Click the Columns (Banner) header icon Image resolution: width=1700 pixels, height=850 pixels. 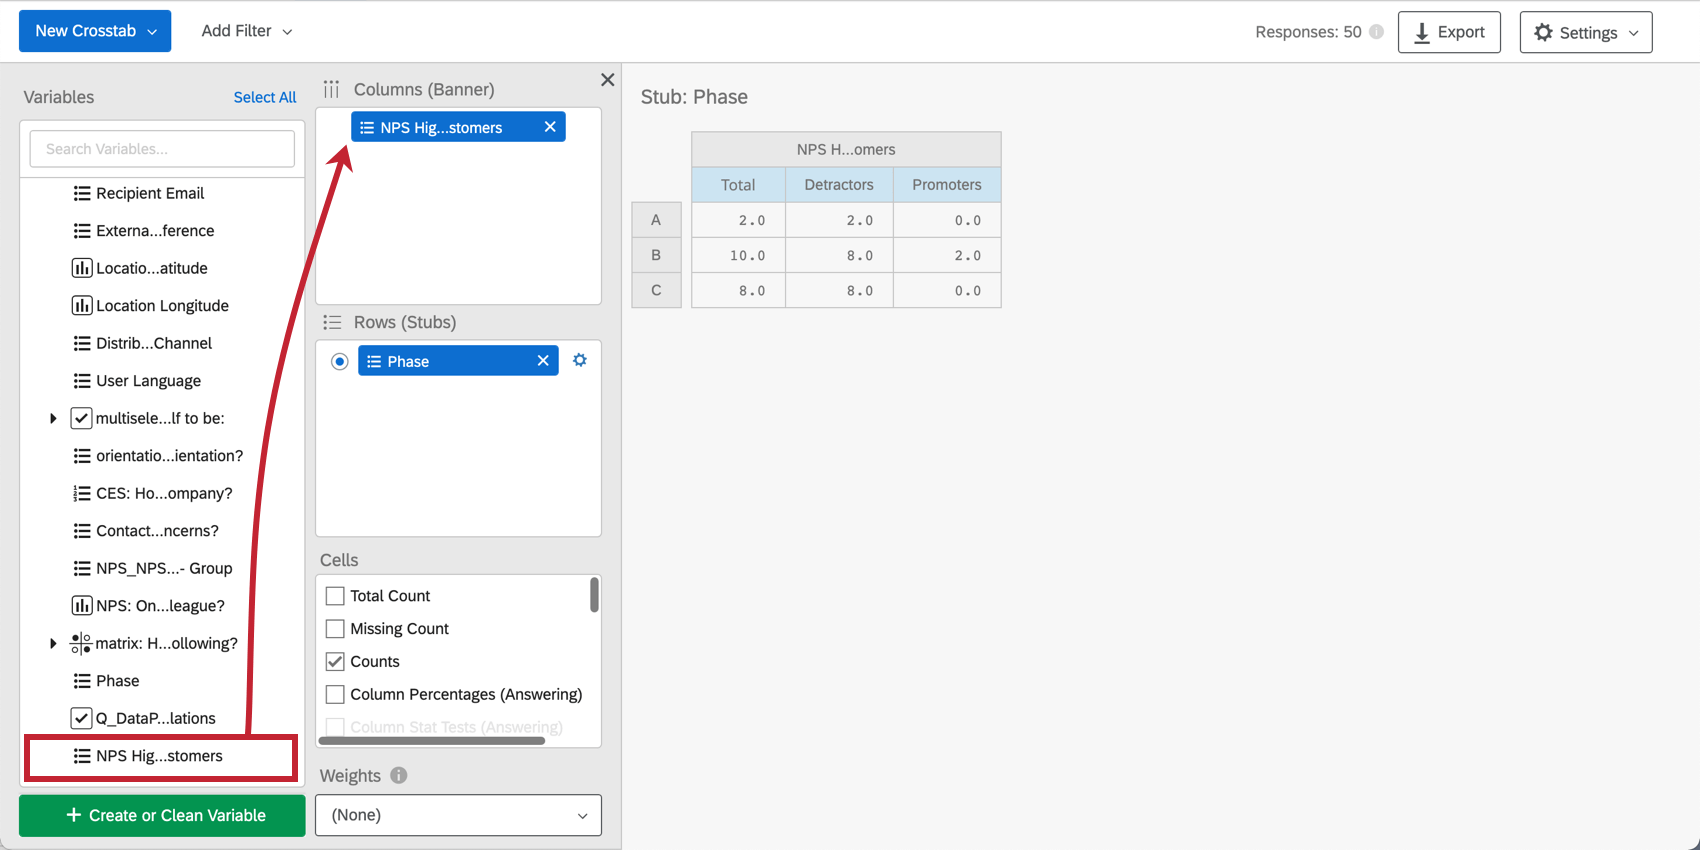[x=331, y=89]
